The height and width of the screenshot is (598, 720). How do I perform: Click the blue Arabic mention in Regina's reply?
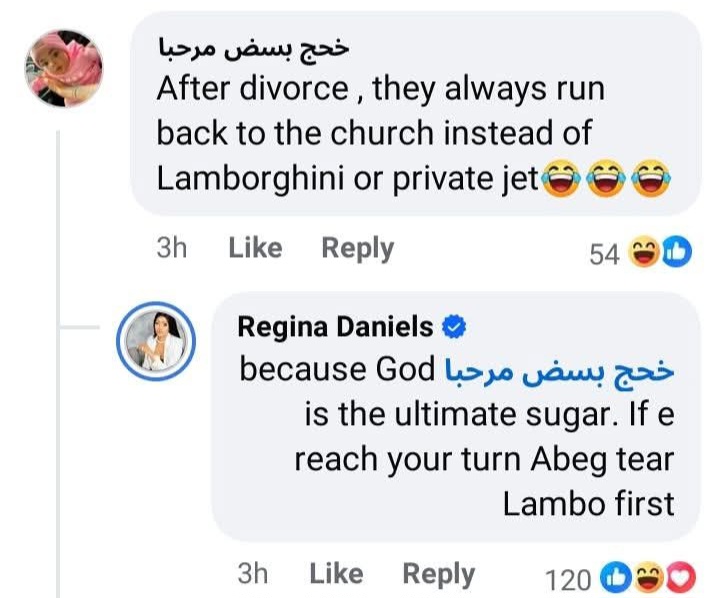[559, 370]
